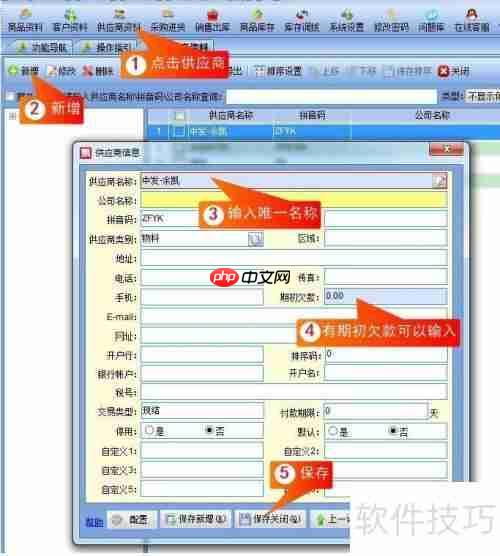Viewport: 500px width, 556px height.
Task: Click the 自定义1 input field
Action: pos(202,451)
